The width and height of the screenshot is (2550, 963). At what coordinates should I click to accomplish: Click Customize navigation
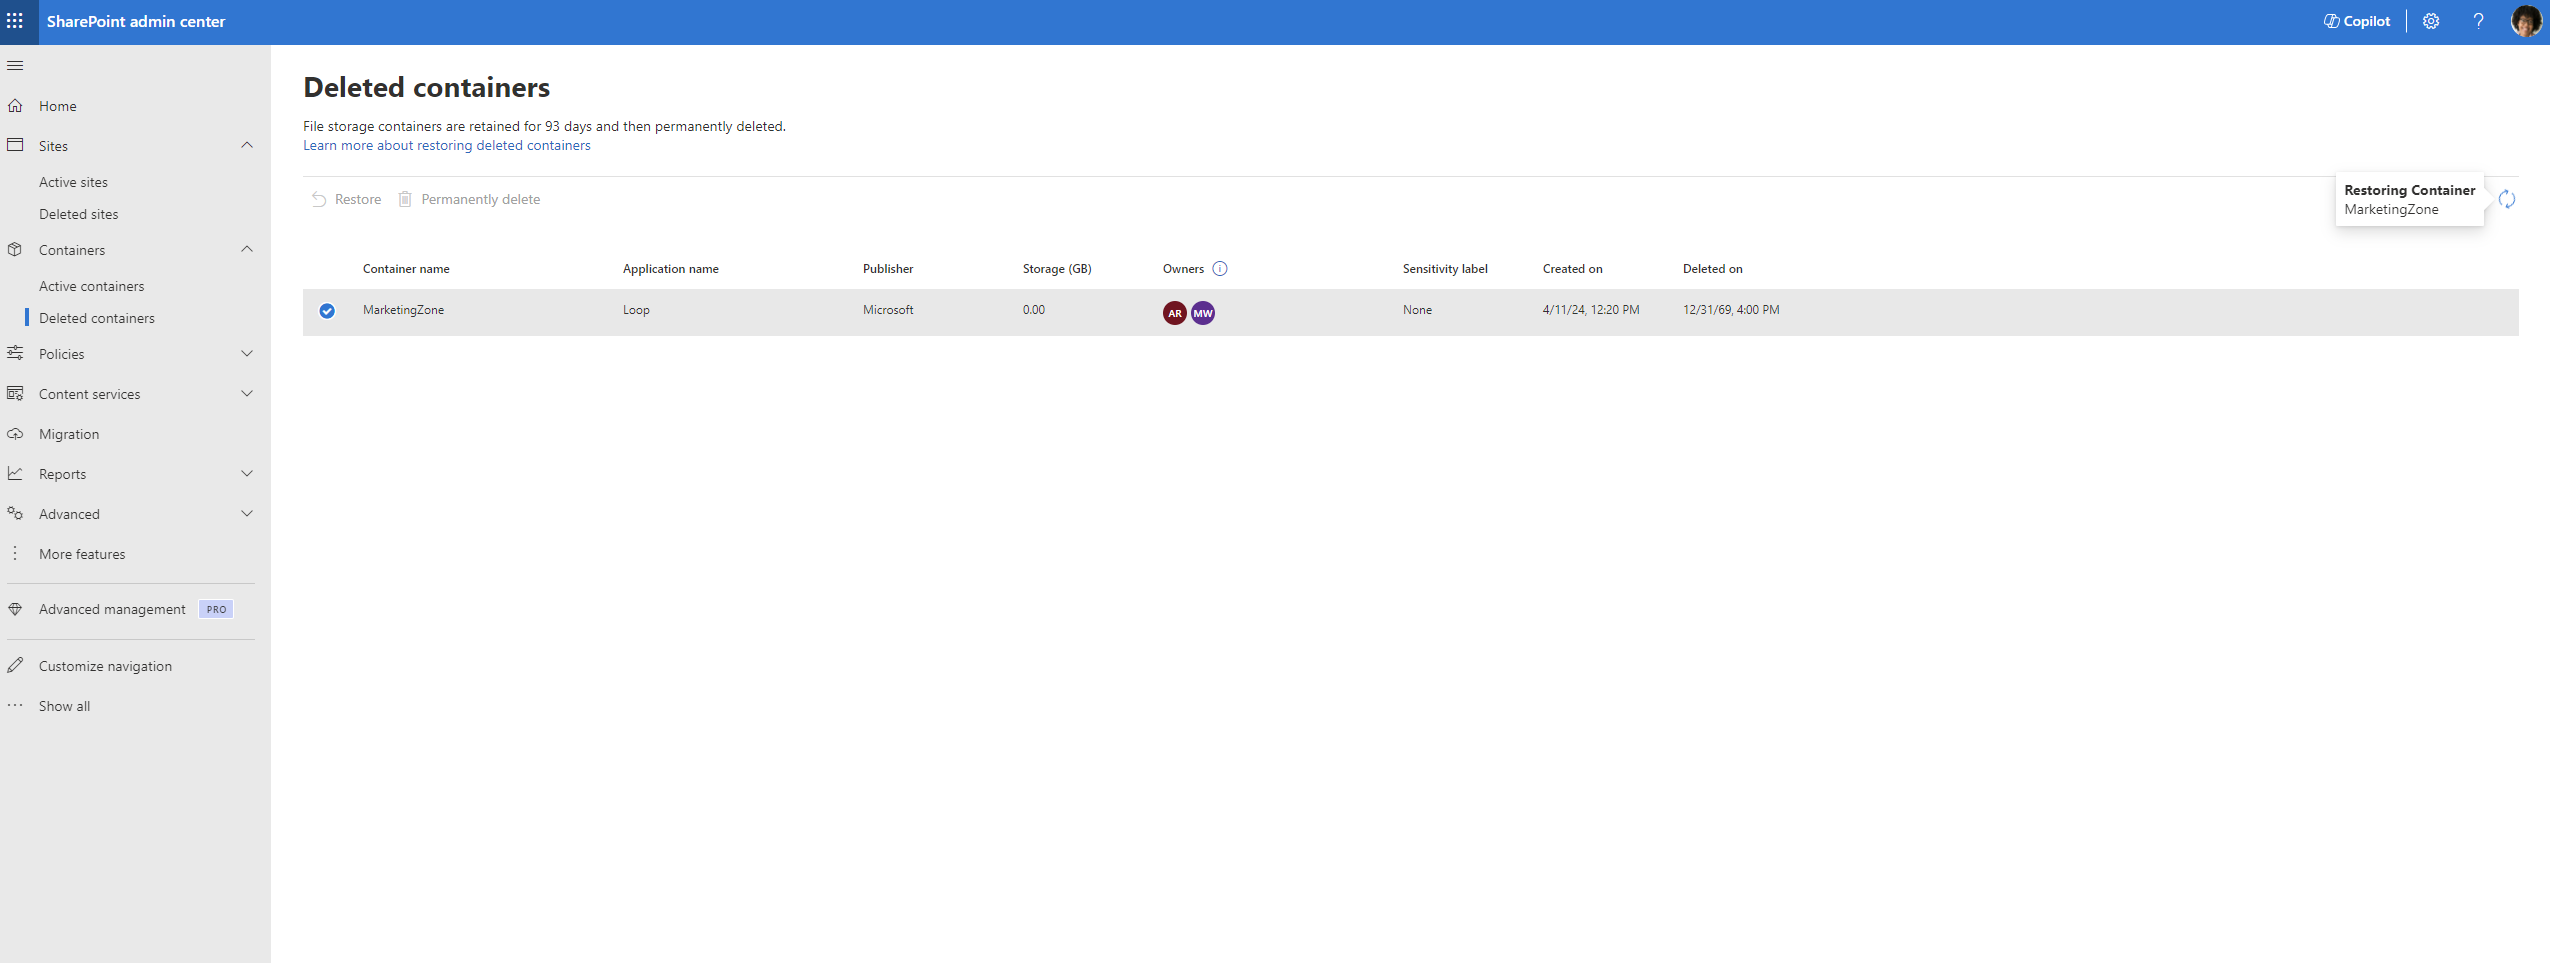click(x=105, y=666)
